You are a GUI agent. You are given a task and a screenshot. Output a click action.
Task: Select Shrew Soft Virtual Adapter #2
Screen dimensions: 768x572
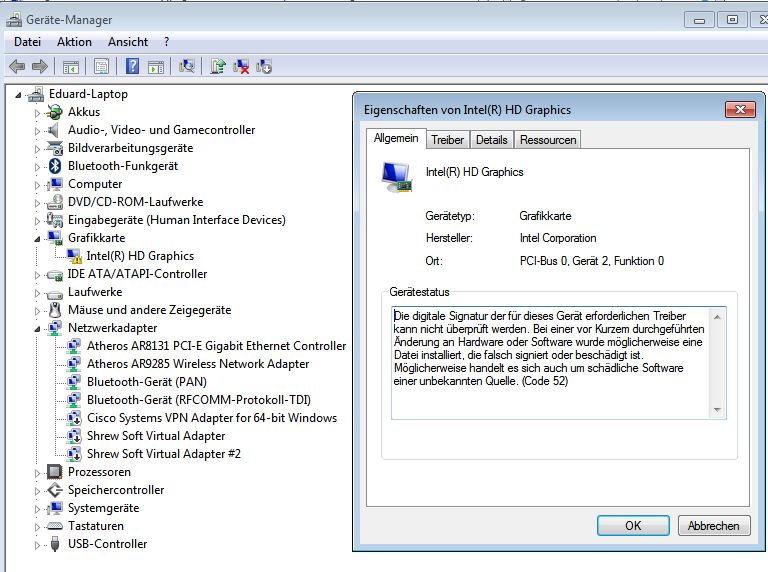point(164,454)
